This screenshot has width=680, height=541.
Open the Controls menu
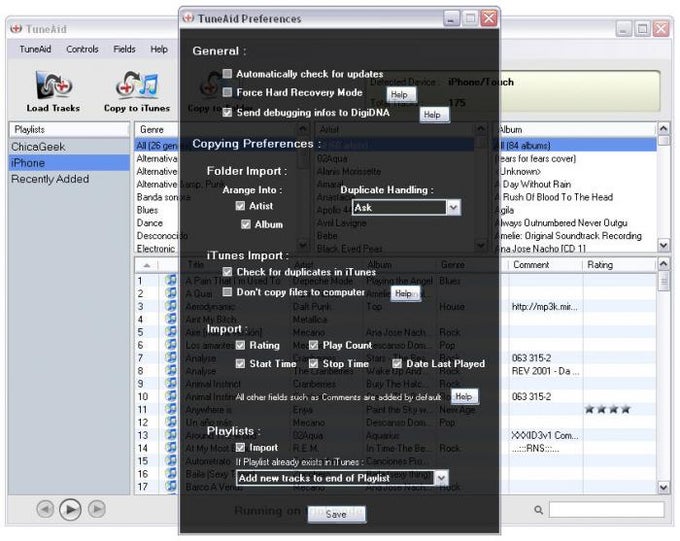point(82,49)
